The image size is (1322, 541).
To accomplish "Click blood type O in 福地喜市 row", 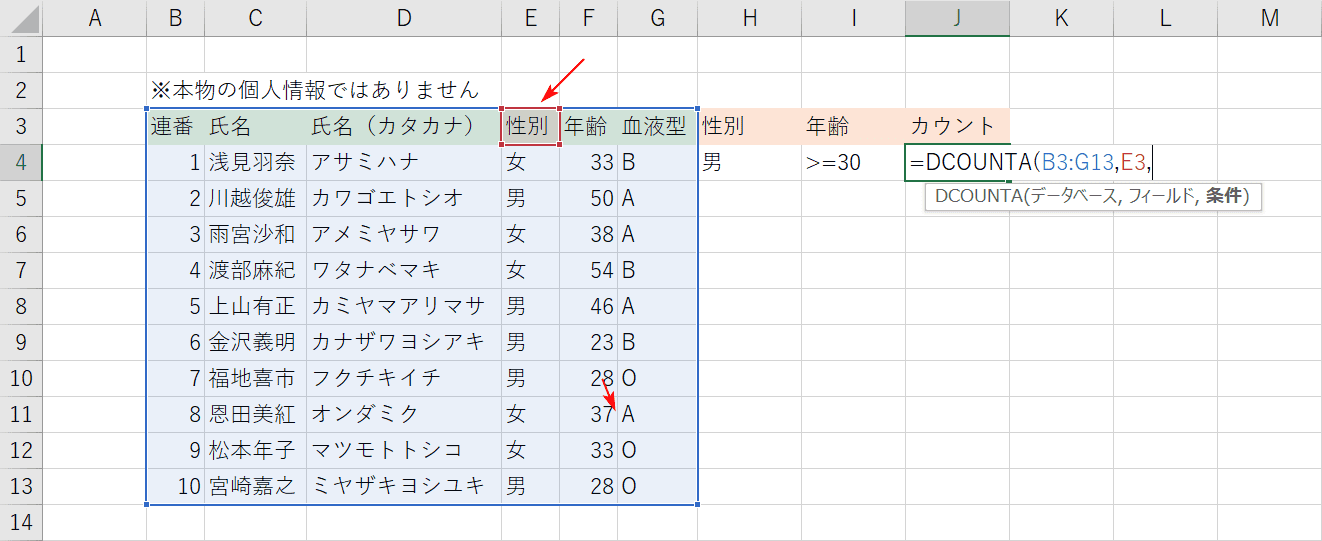I will tap(657, 378).
